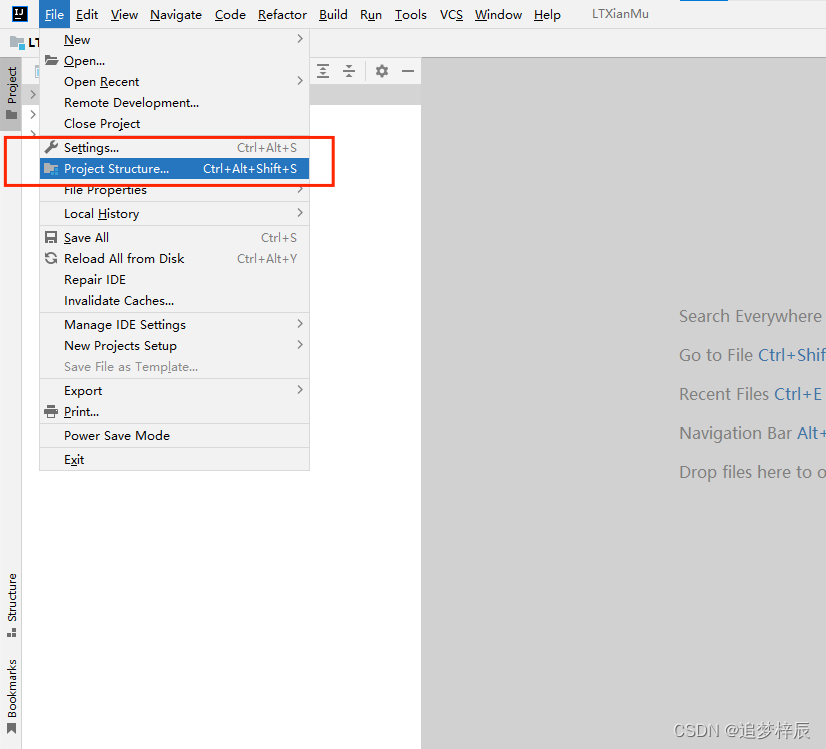This screenshot has width=826, height=749.
Task: Open the Edit menu
Action: coord(87,15)
